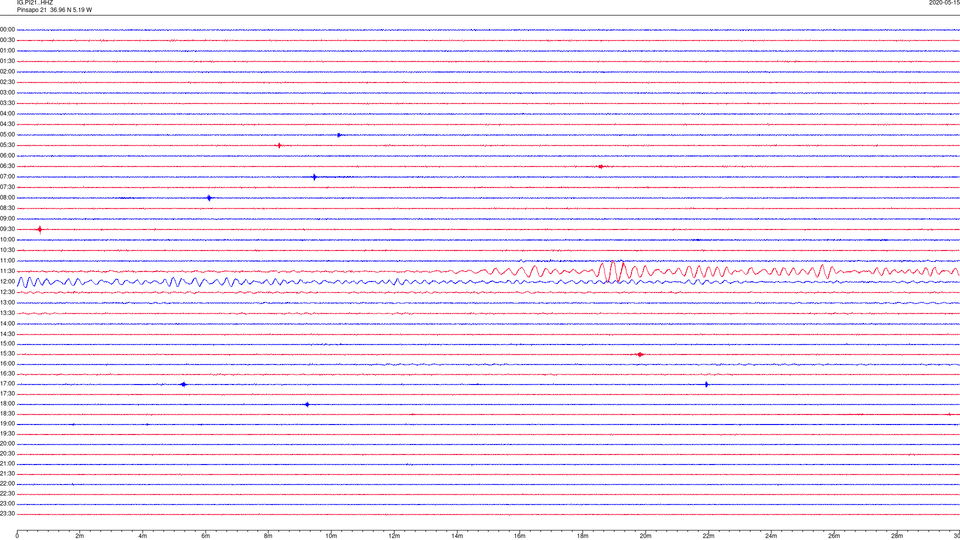Click the 06:30 time label
The width and height of the screenshot is (960, 540).
click(7, 166)
